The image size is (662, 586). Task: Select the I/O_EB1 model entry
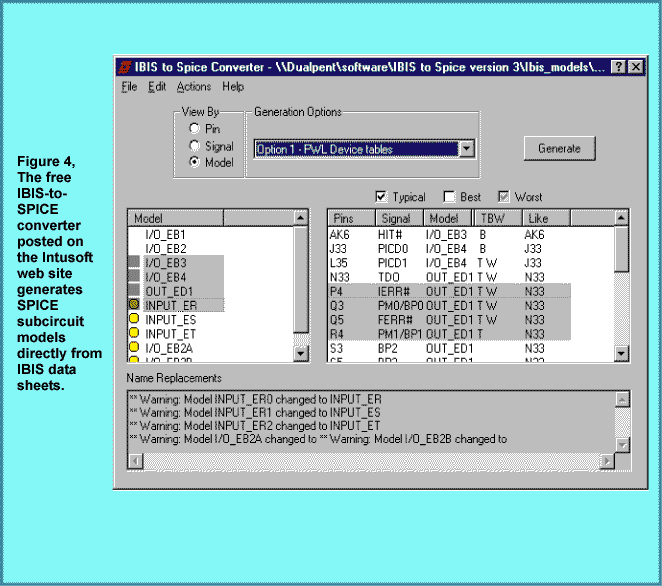coord(166,235)
